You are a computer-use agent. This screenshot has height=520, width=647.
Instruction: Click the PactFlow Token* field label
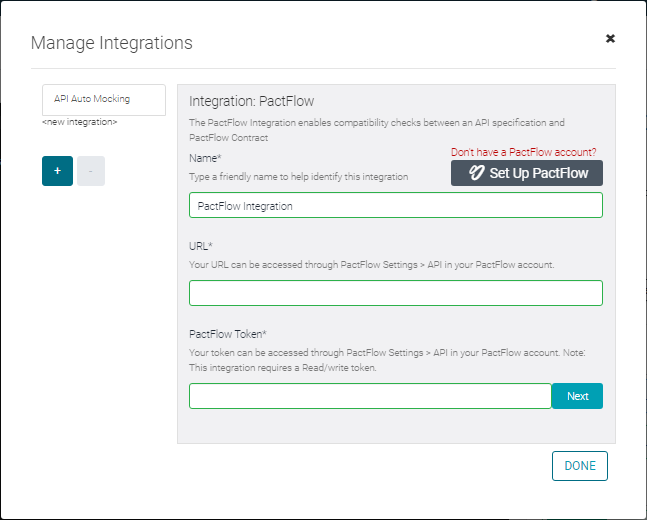click(227, 334)
